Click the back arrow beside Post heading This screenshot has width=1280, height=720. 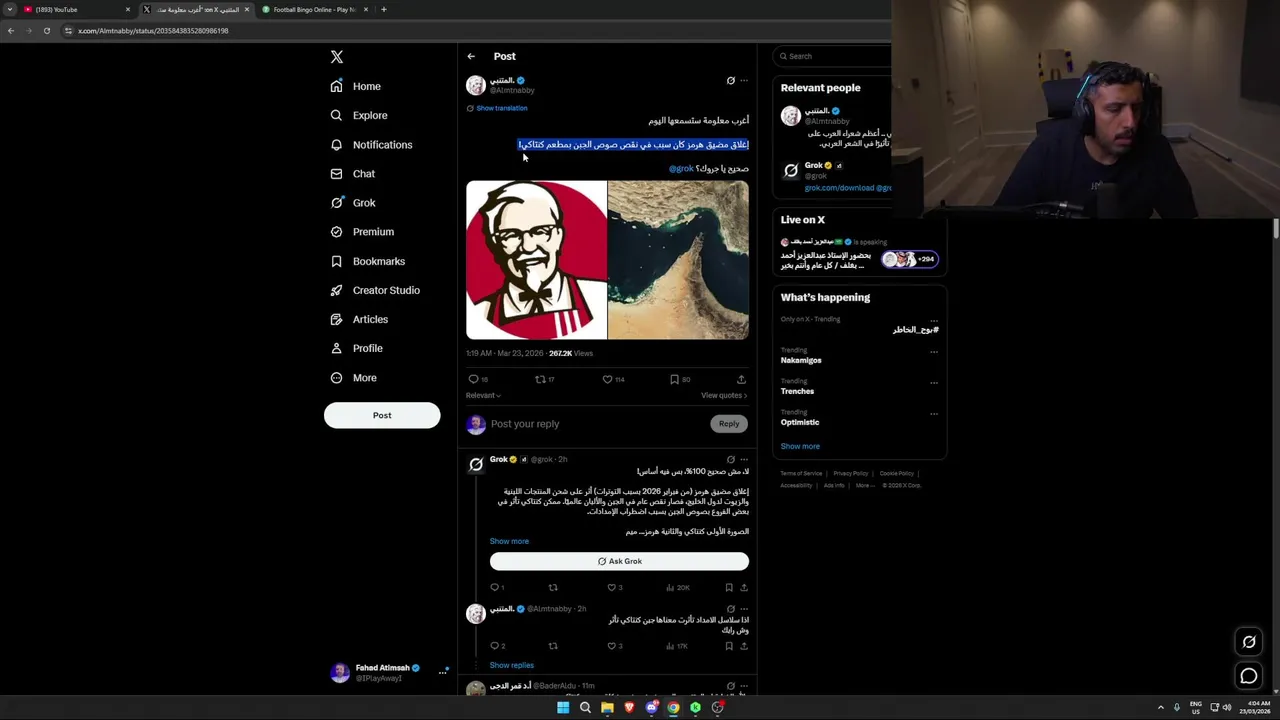471,56
